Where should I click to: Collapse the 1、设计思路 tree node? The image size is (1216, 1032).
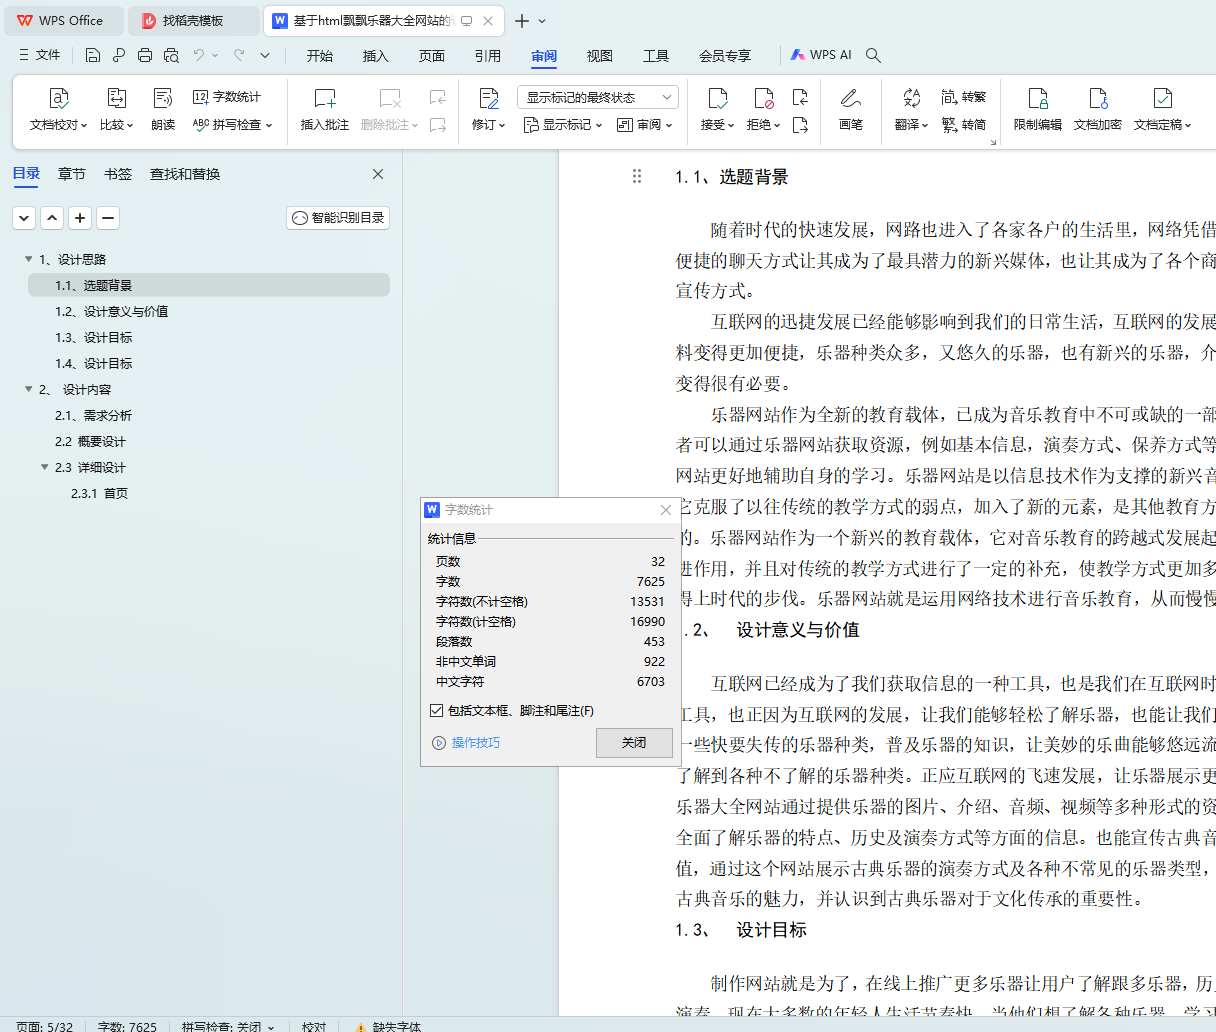[28, 259]
